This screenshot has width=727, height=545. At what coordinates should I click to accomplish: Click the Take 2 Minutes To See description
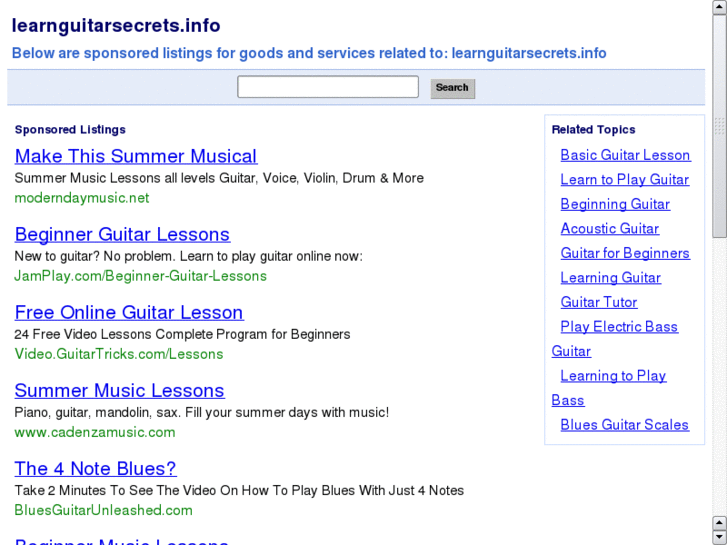pos(239,490)
